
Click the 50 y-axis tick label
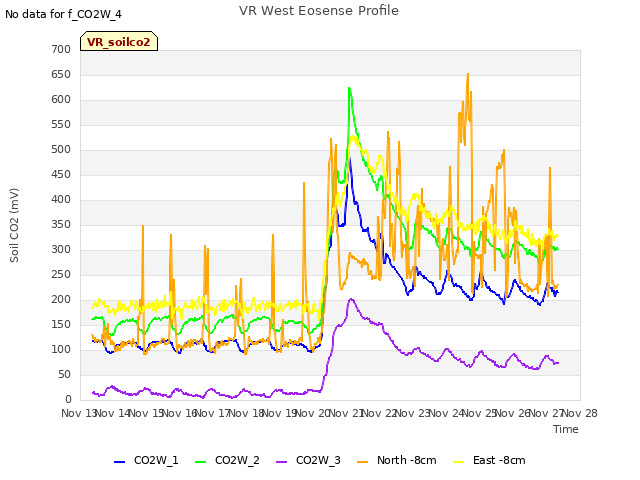pos(64,374)
